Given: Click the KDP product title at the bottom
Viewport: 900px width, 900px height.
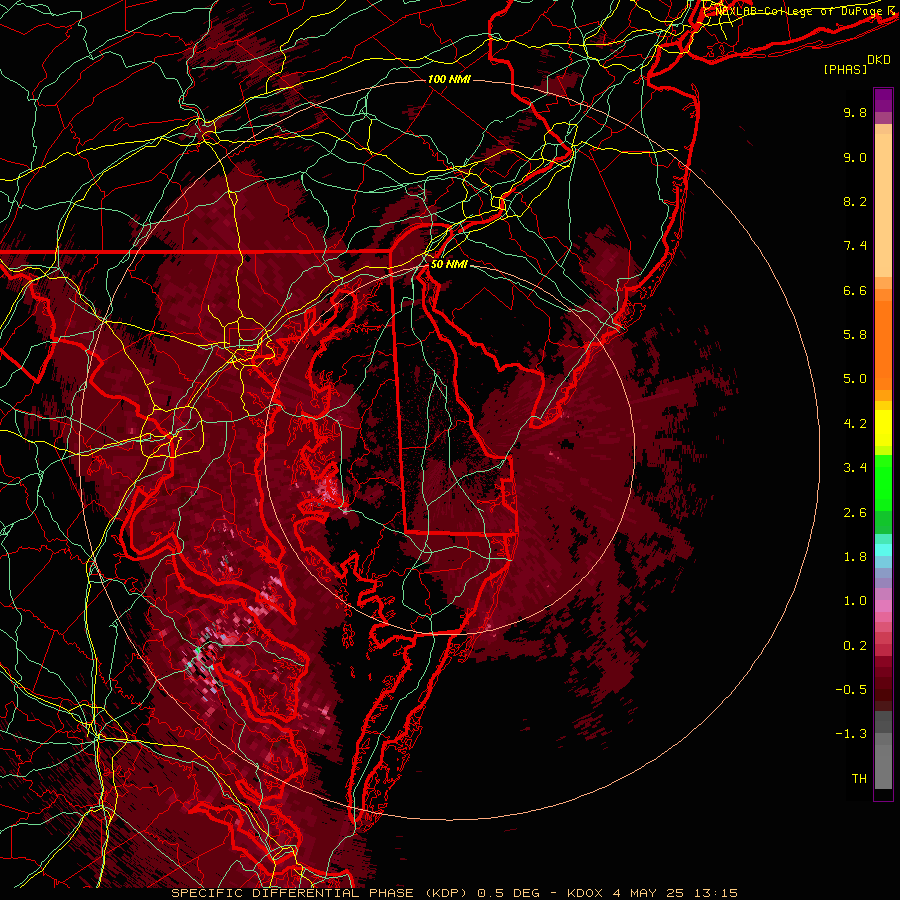Looking at the screenshot, I should coord(455,893).
